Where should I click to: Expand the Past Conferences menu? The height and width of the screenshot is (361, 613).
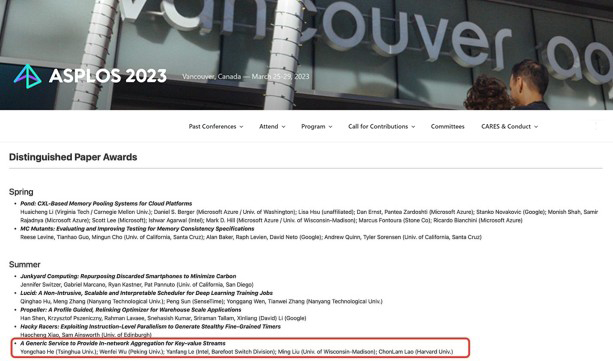216,126
